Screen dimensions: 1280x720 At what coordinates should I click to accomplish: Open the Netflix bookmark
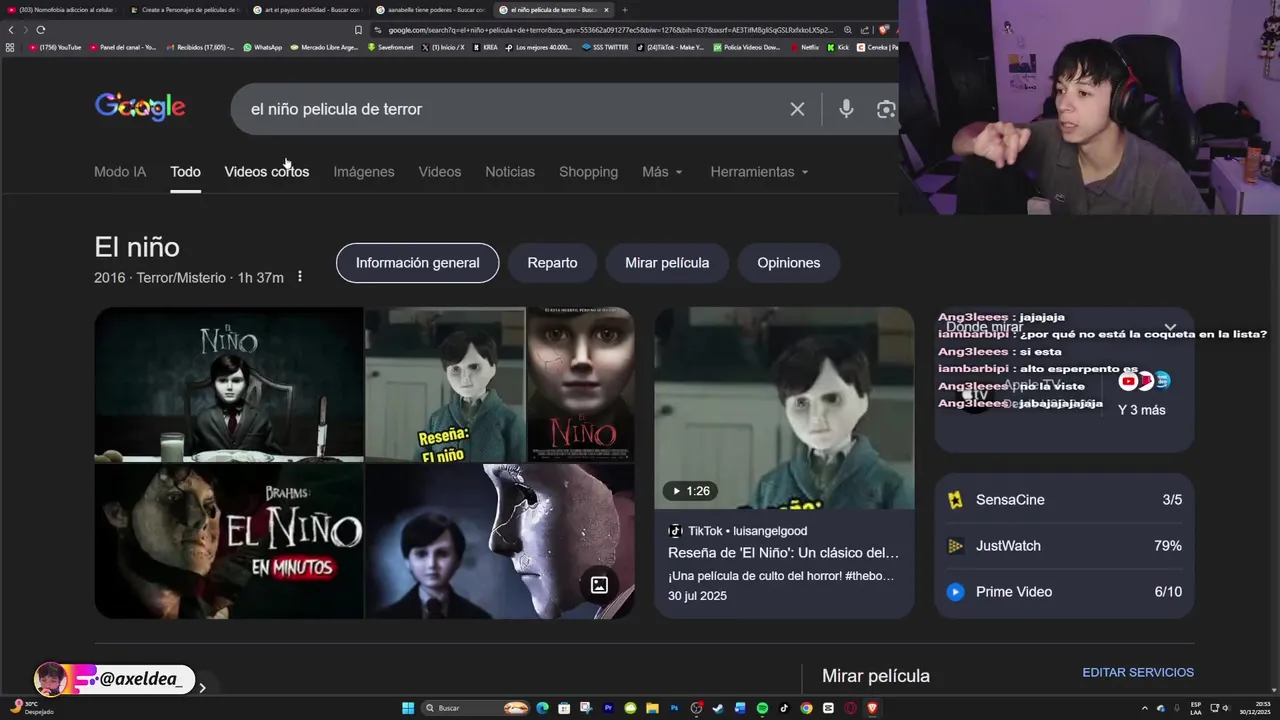[x=805, y=47]
